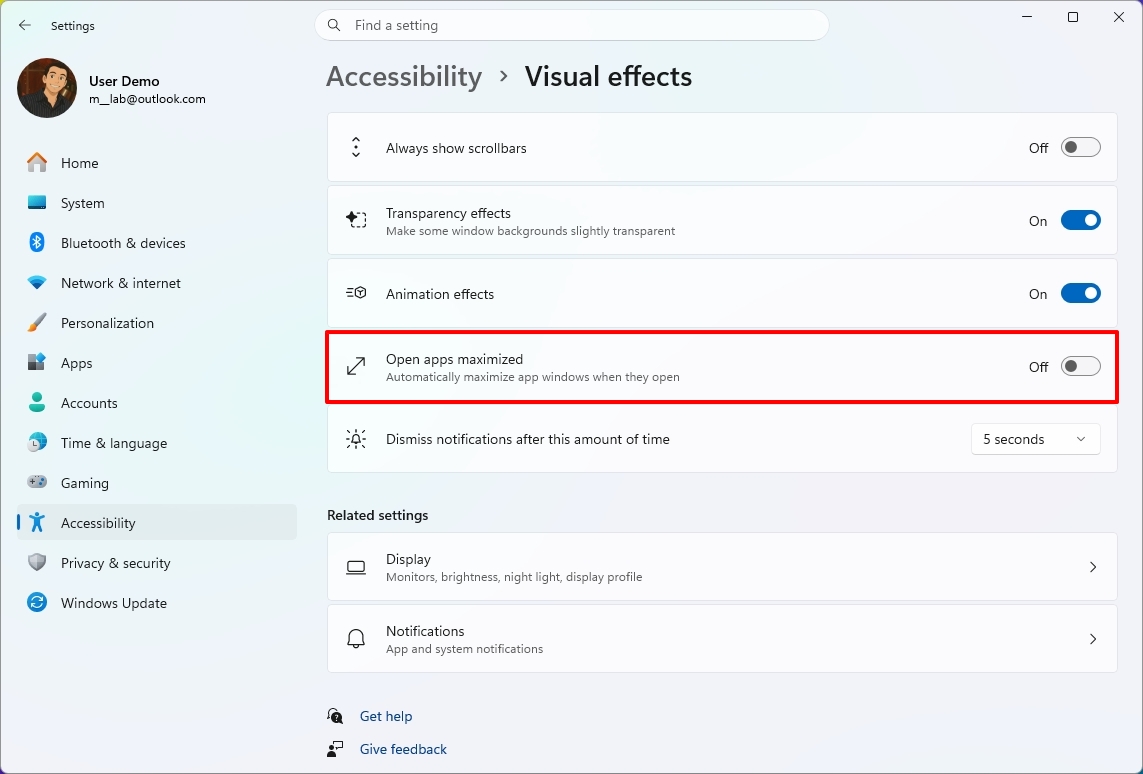
Task: Turn on Open apps maximized toggle
Action: 1080,367
